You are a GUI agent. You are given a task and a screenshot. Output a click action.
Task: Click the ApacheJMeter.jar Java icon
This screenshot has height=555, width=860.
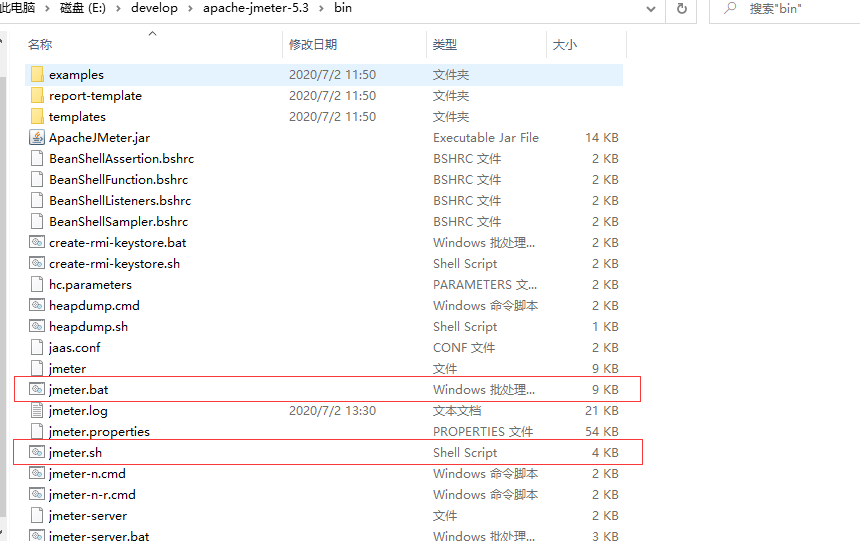click(x=37, y=137)
